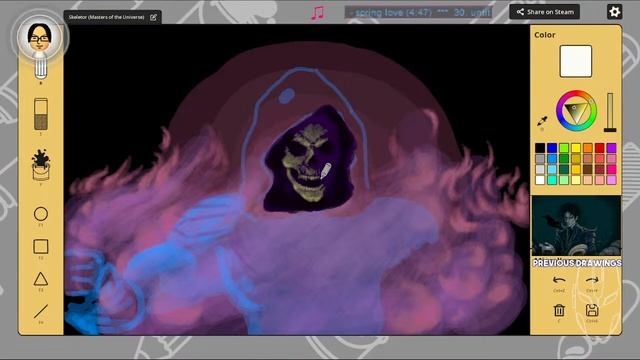This screenshot has width=640, height=360.
Task: Select the dark blue palette swatch
Action: pos(552,148)
